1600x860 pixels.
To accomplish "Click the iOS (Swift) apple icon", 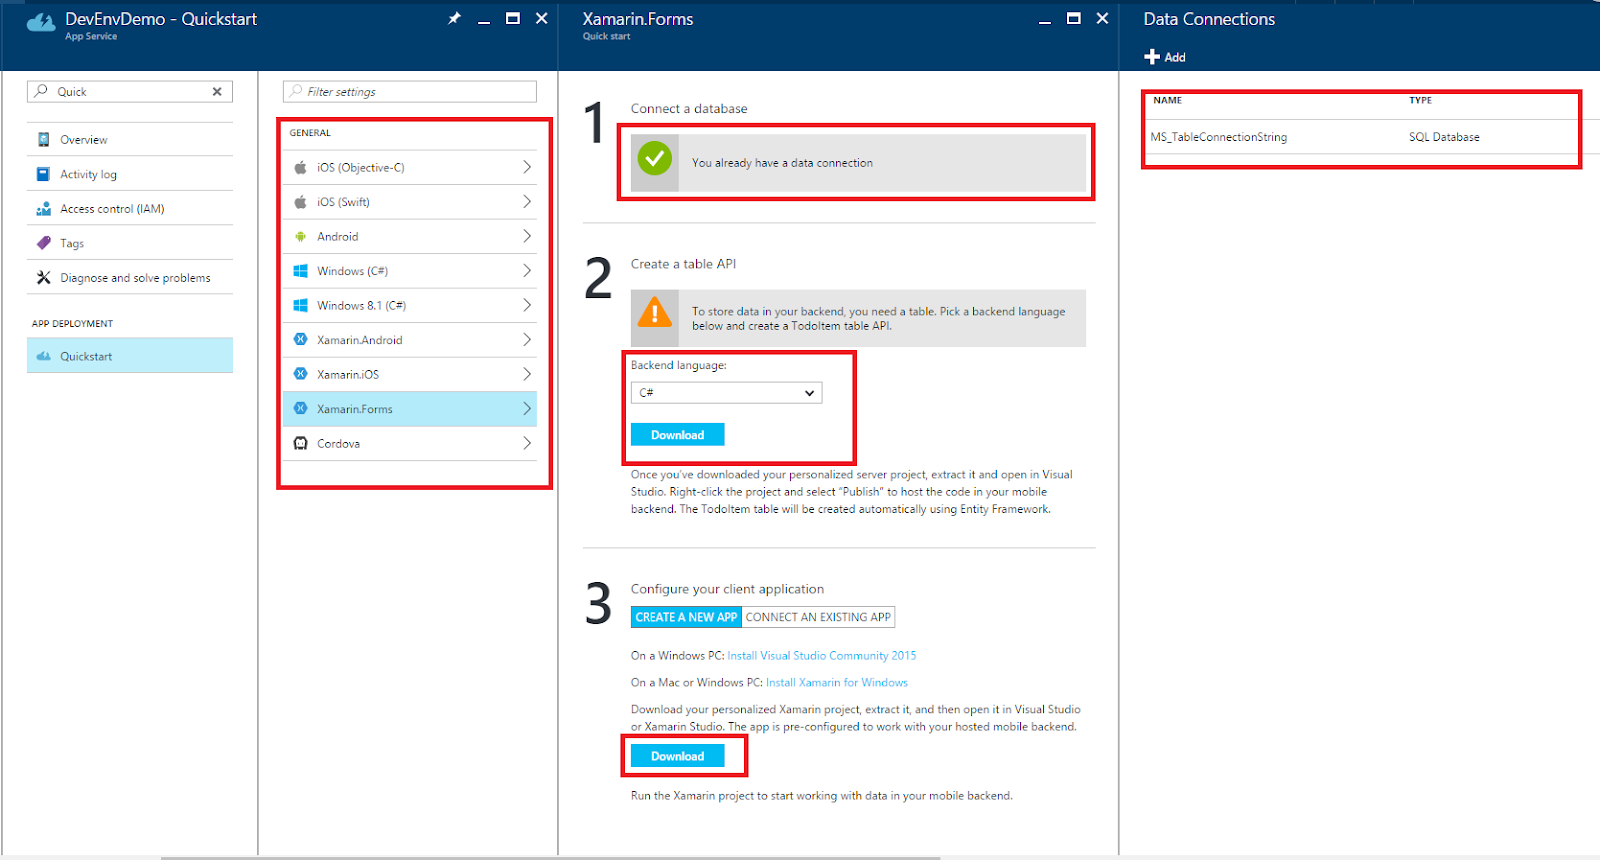I will [300, 202].
